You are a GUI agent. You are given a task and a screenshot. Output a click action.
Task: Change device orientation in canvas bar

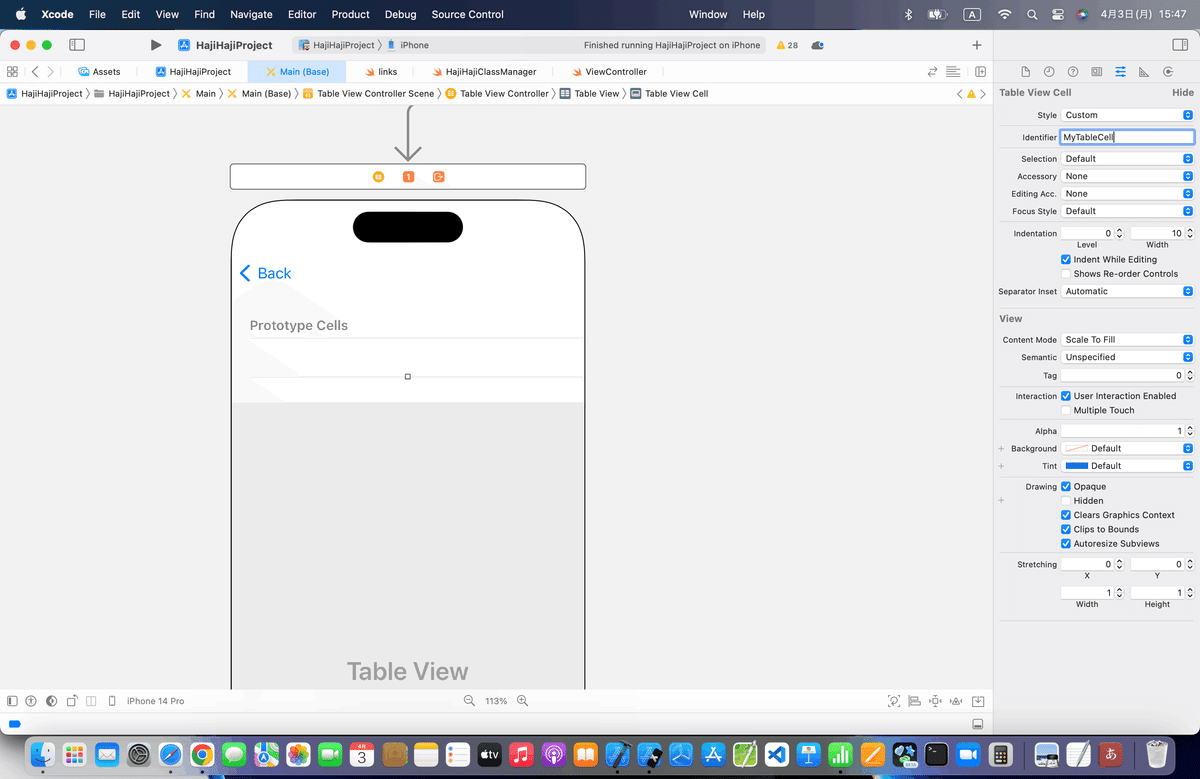click(71, 701)
